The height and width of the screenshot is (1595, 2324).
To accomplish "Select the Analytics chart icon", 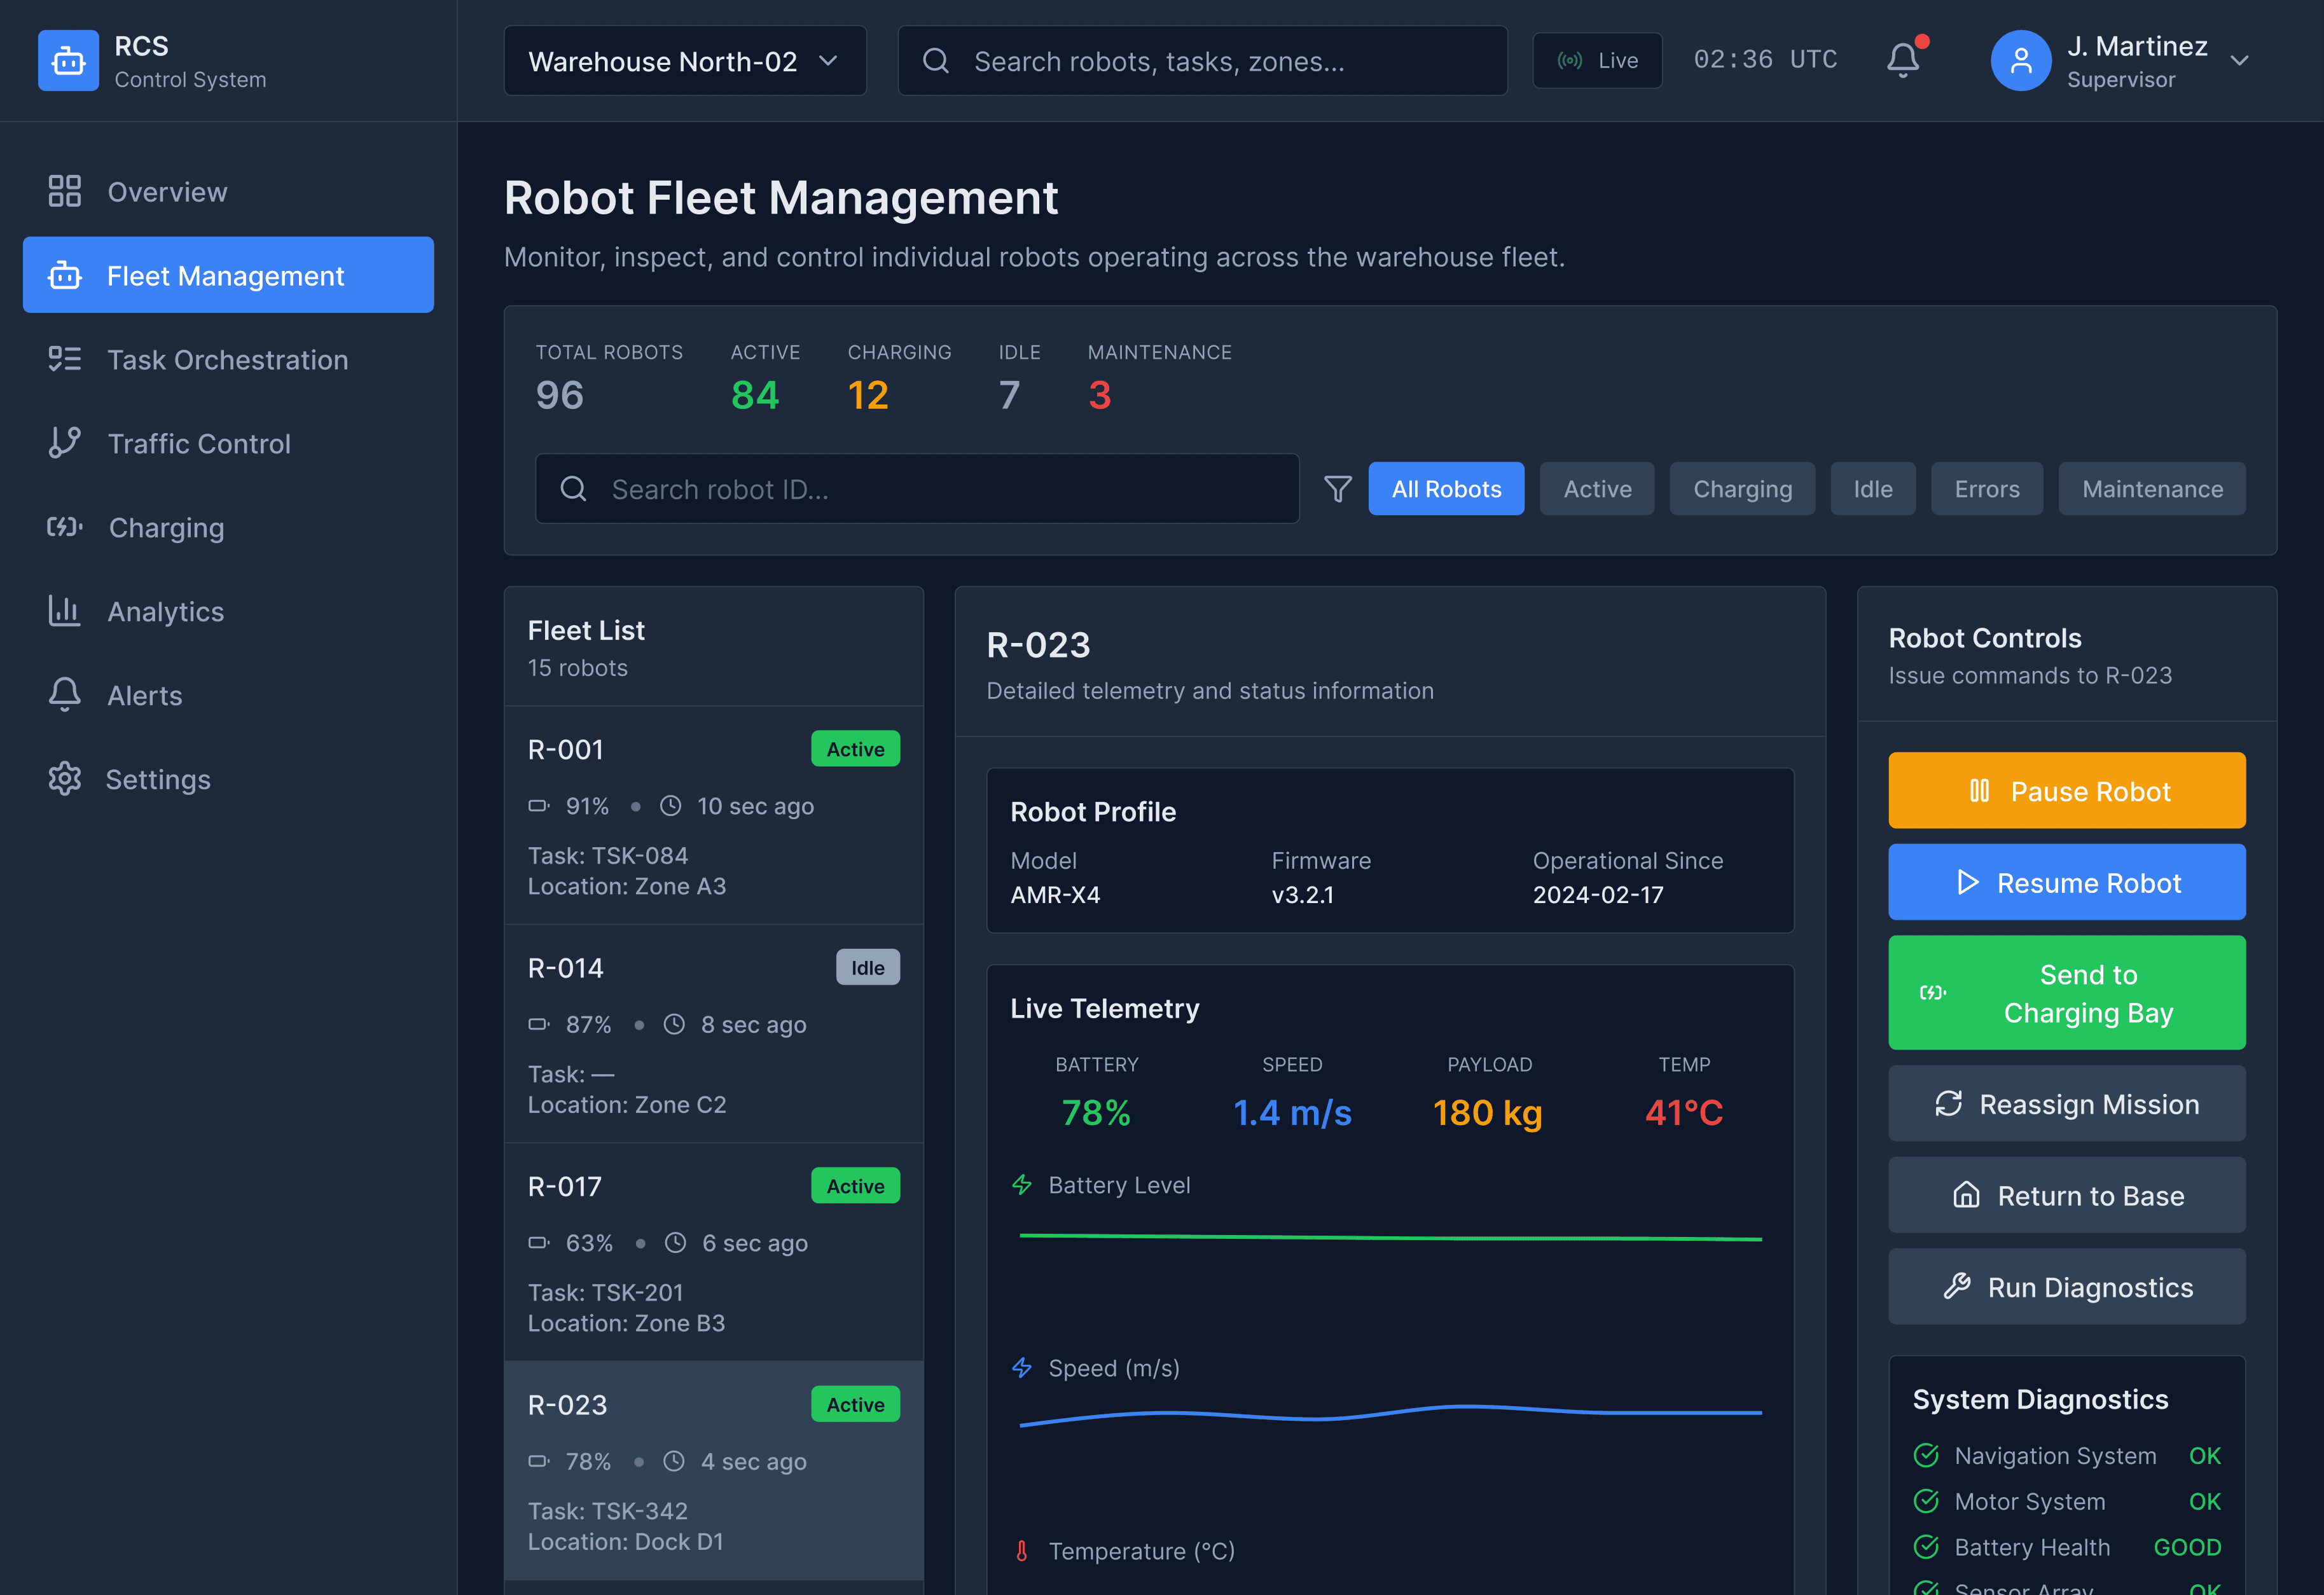I will pos(65,611).
